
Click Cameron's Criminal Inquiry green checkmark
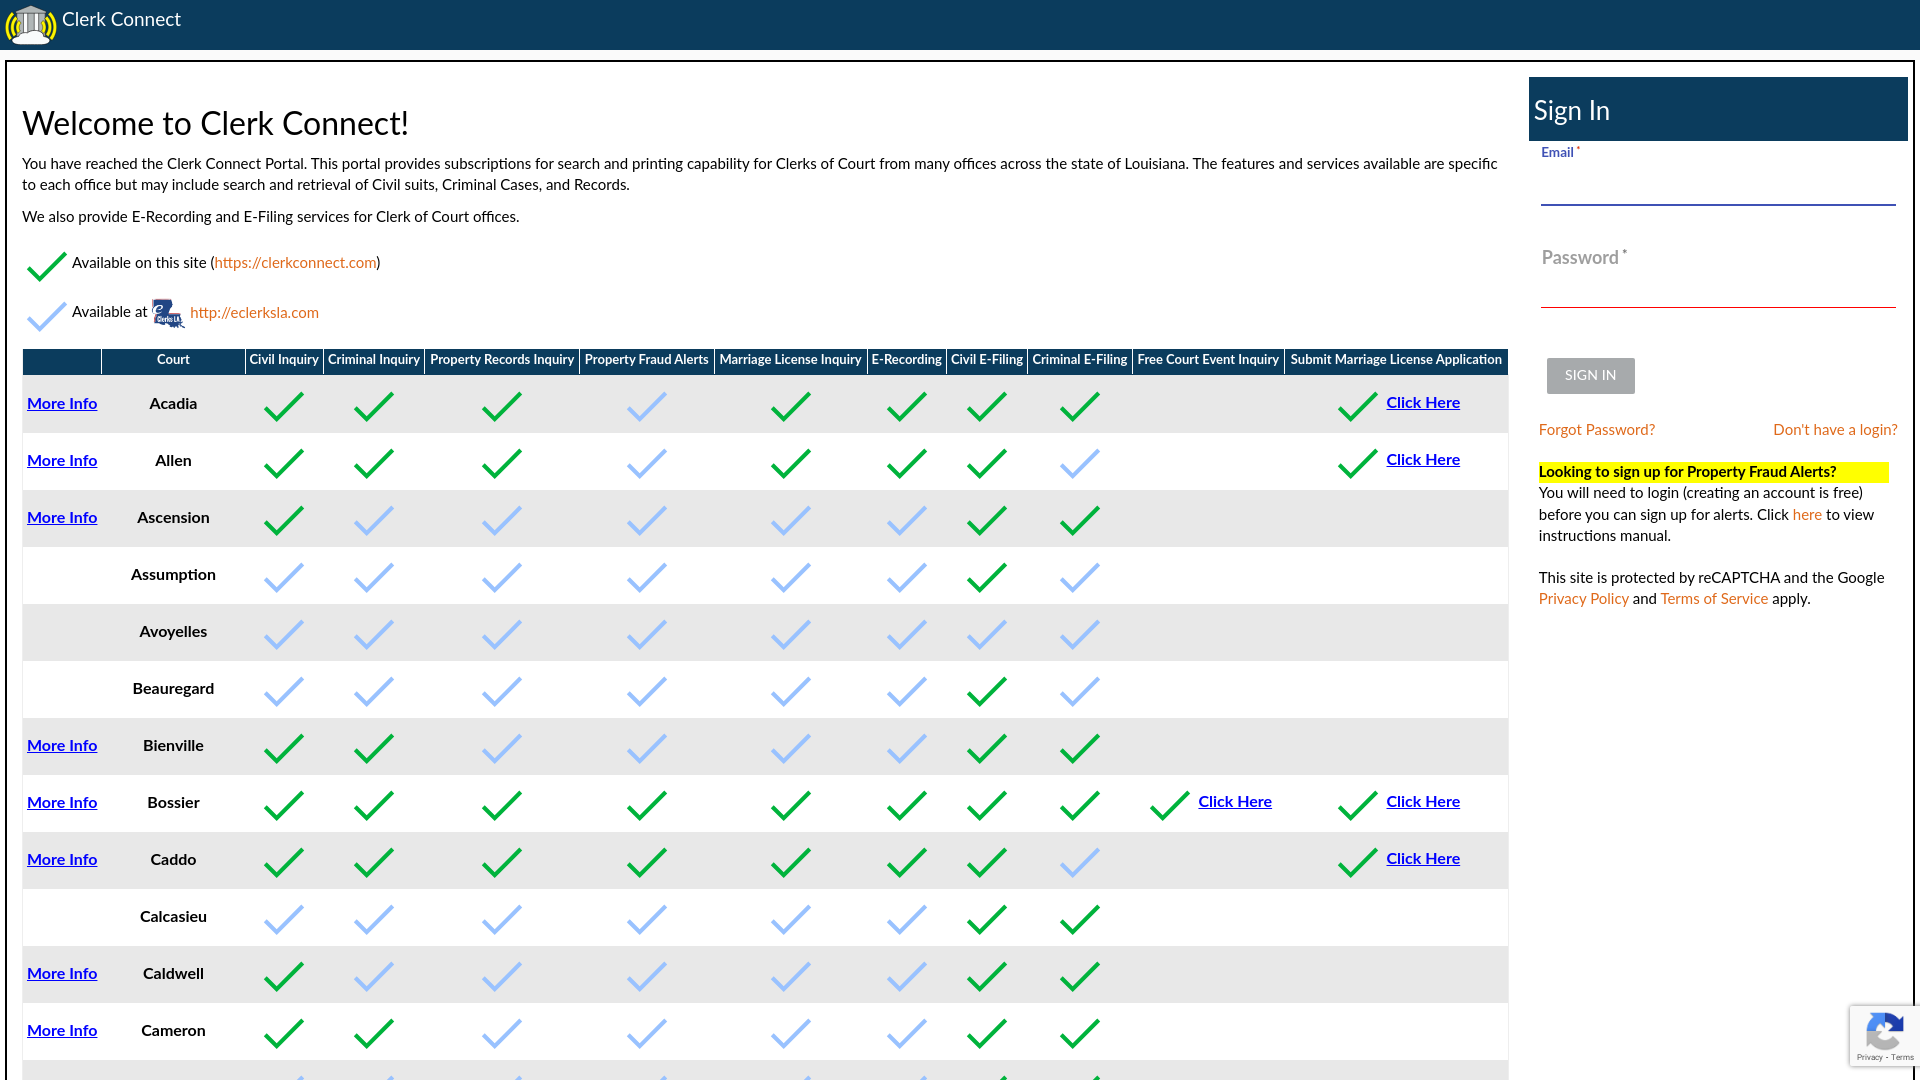click(374, 1033)
